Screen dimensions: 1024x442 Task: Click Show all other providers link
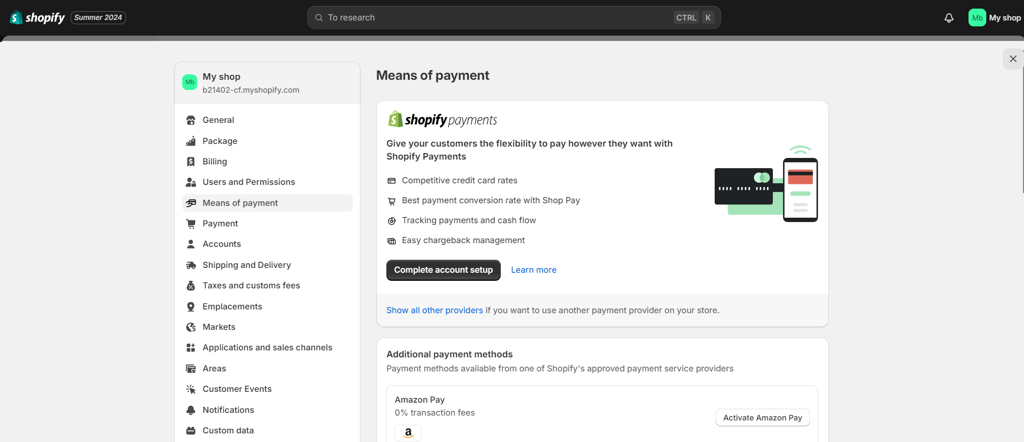point(434,310)
